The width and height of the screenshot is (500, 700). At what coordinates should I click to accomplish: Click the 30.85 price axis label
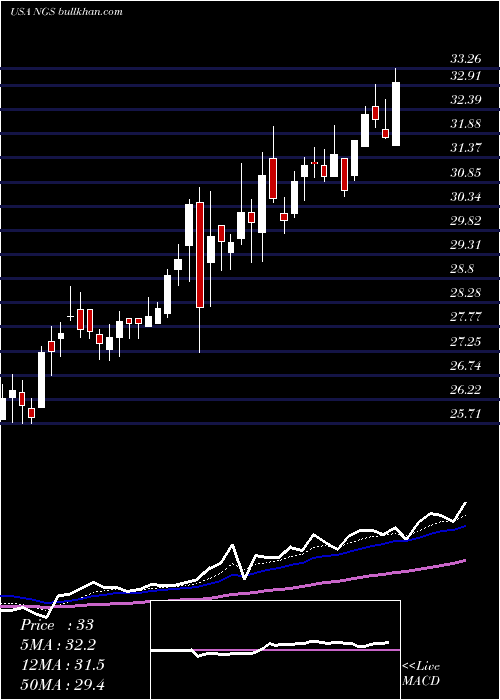point(466,172)
